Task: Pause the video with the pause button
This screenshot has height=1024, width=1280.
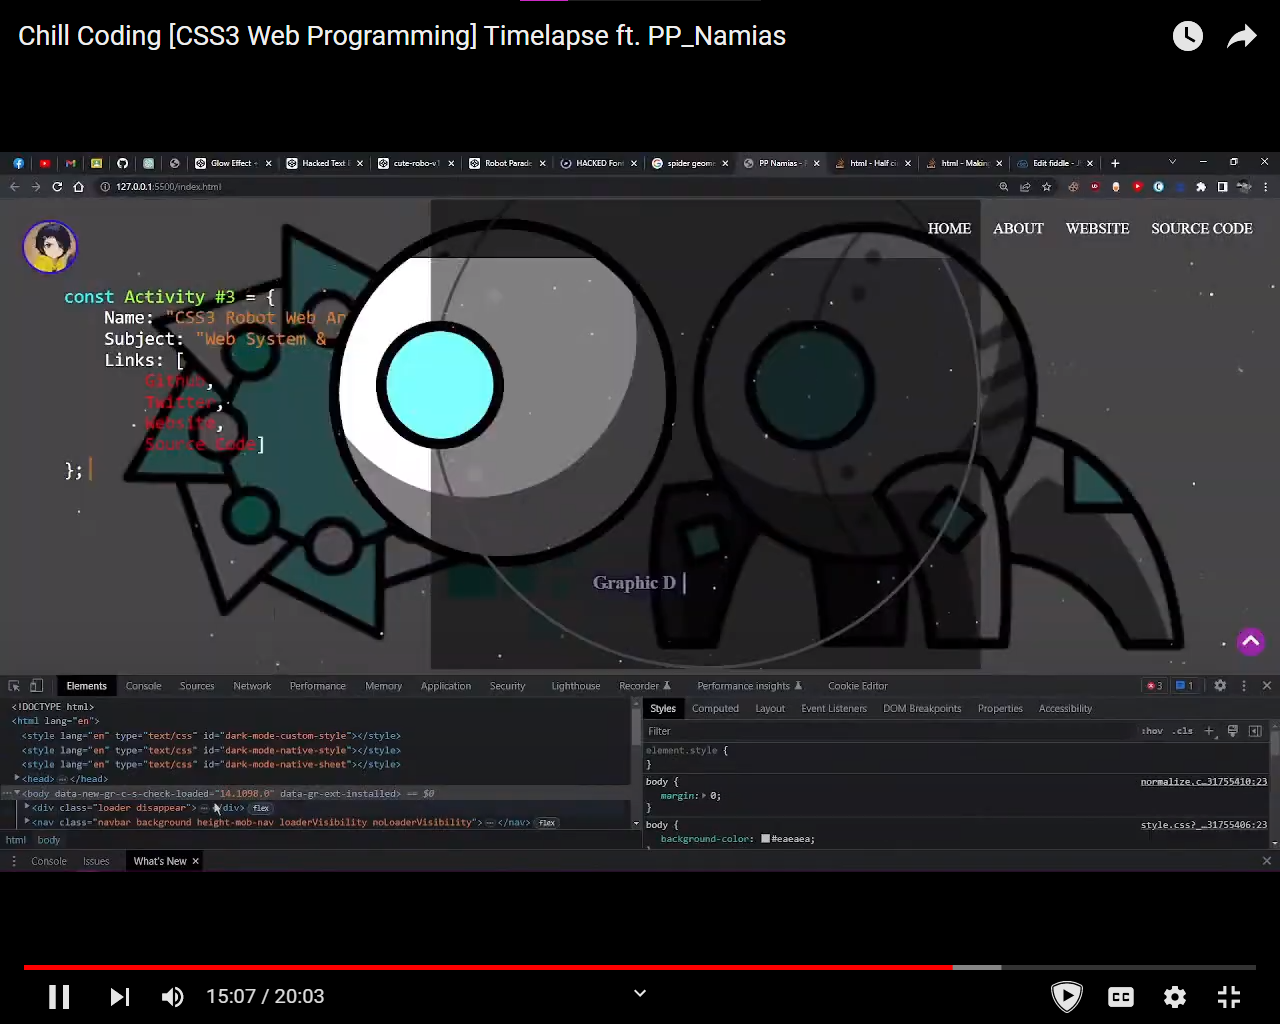Action: pyautogui.click(x=59, y=996)
